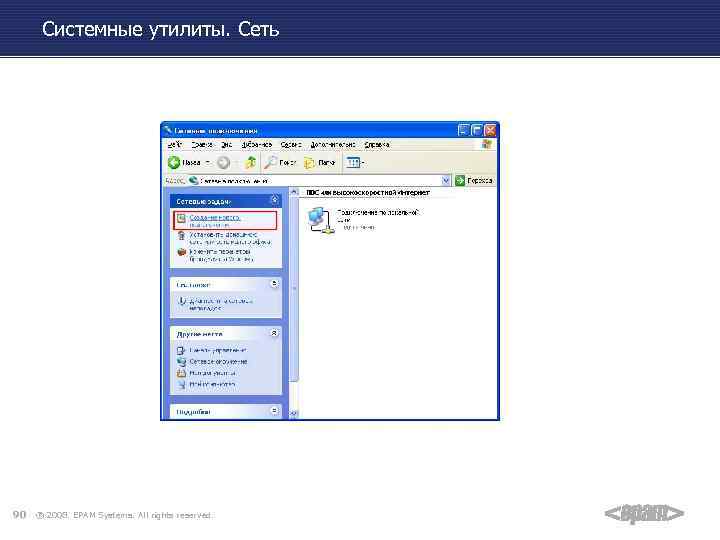Viewport: 720px width, 540px height.
Task: Click the home network setup icon
Action: [x=181, y=236]
